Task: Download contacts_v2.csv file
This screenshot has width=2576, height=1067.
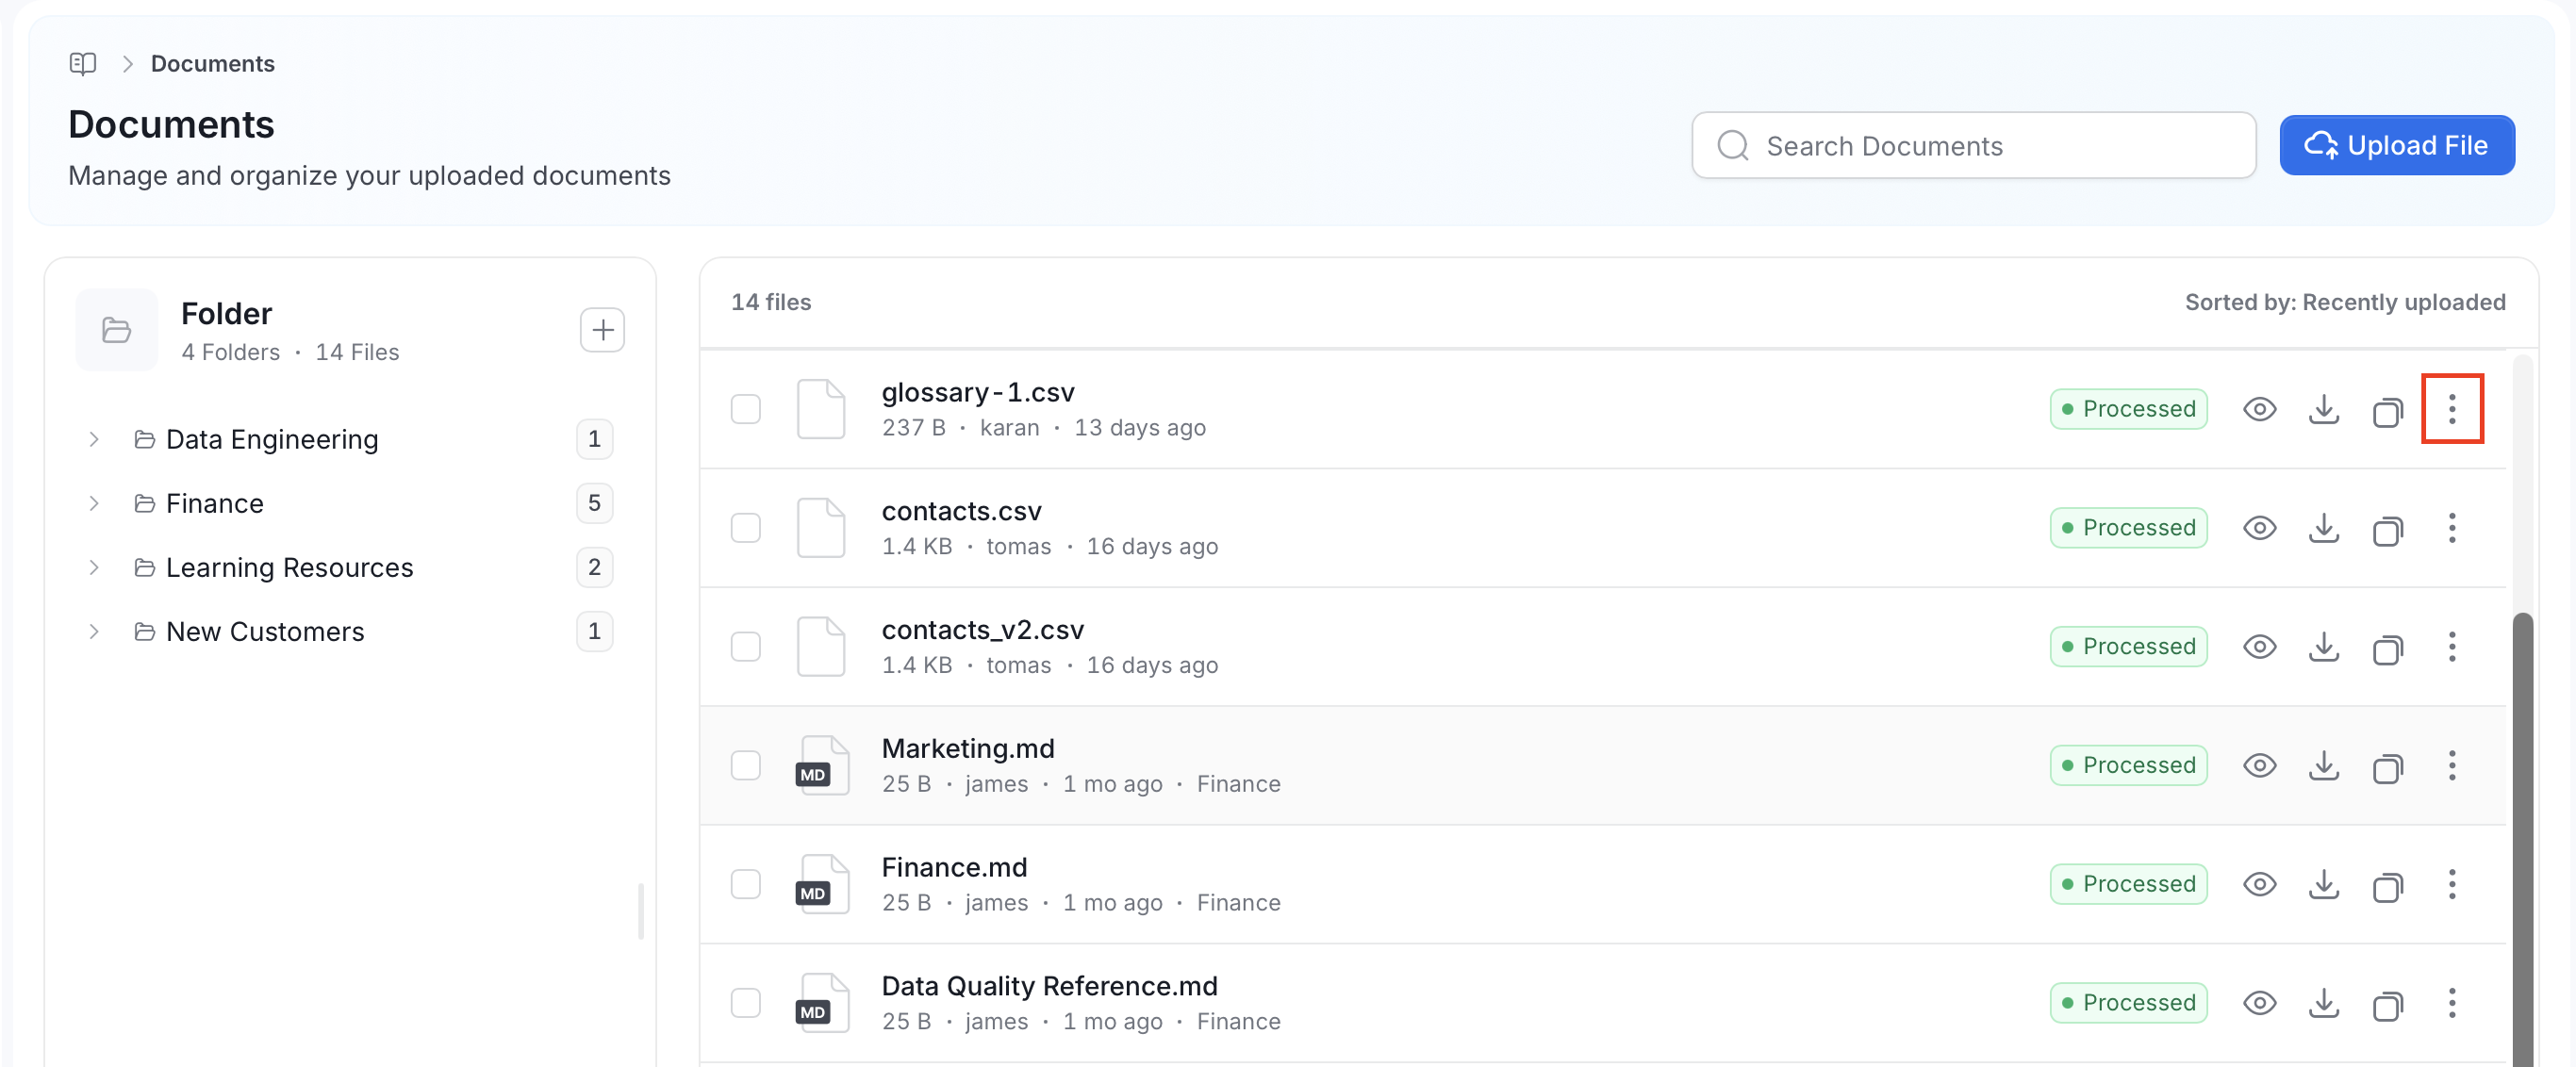Action: coord(2323,647)
